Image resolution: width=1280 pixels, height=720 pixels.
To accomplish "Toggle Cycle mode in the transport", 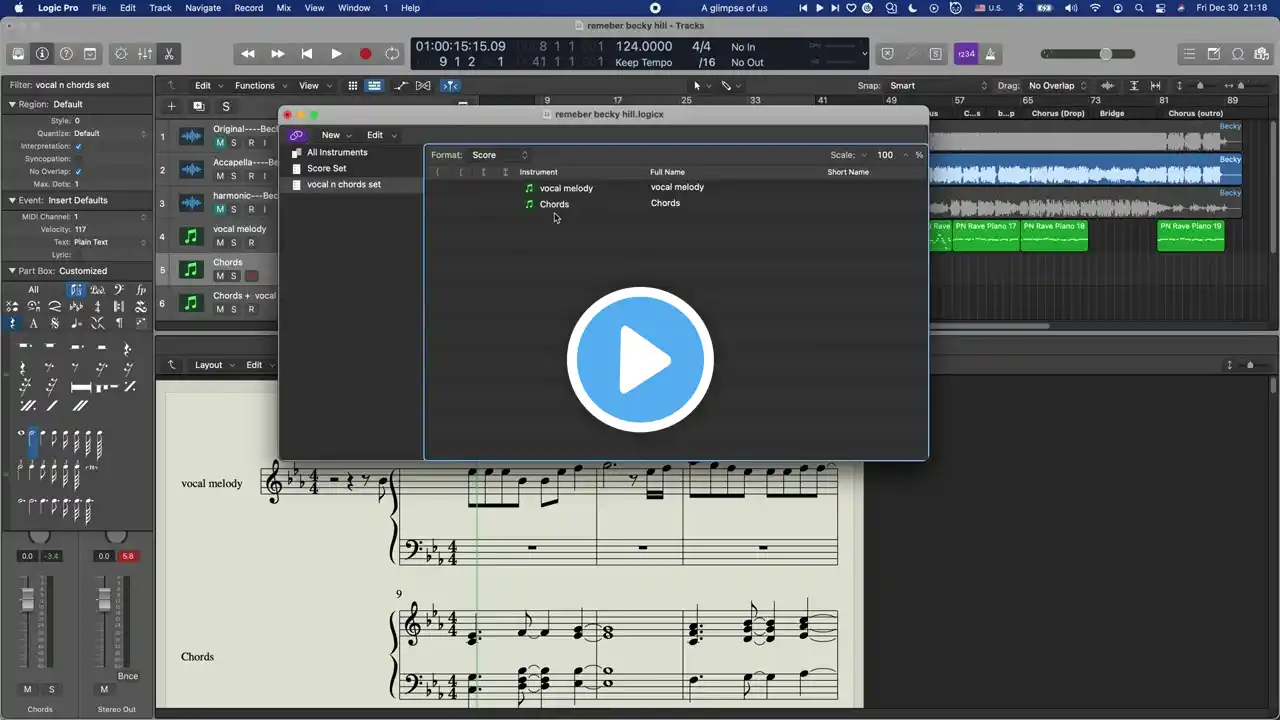I will (x=393, y=54).
